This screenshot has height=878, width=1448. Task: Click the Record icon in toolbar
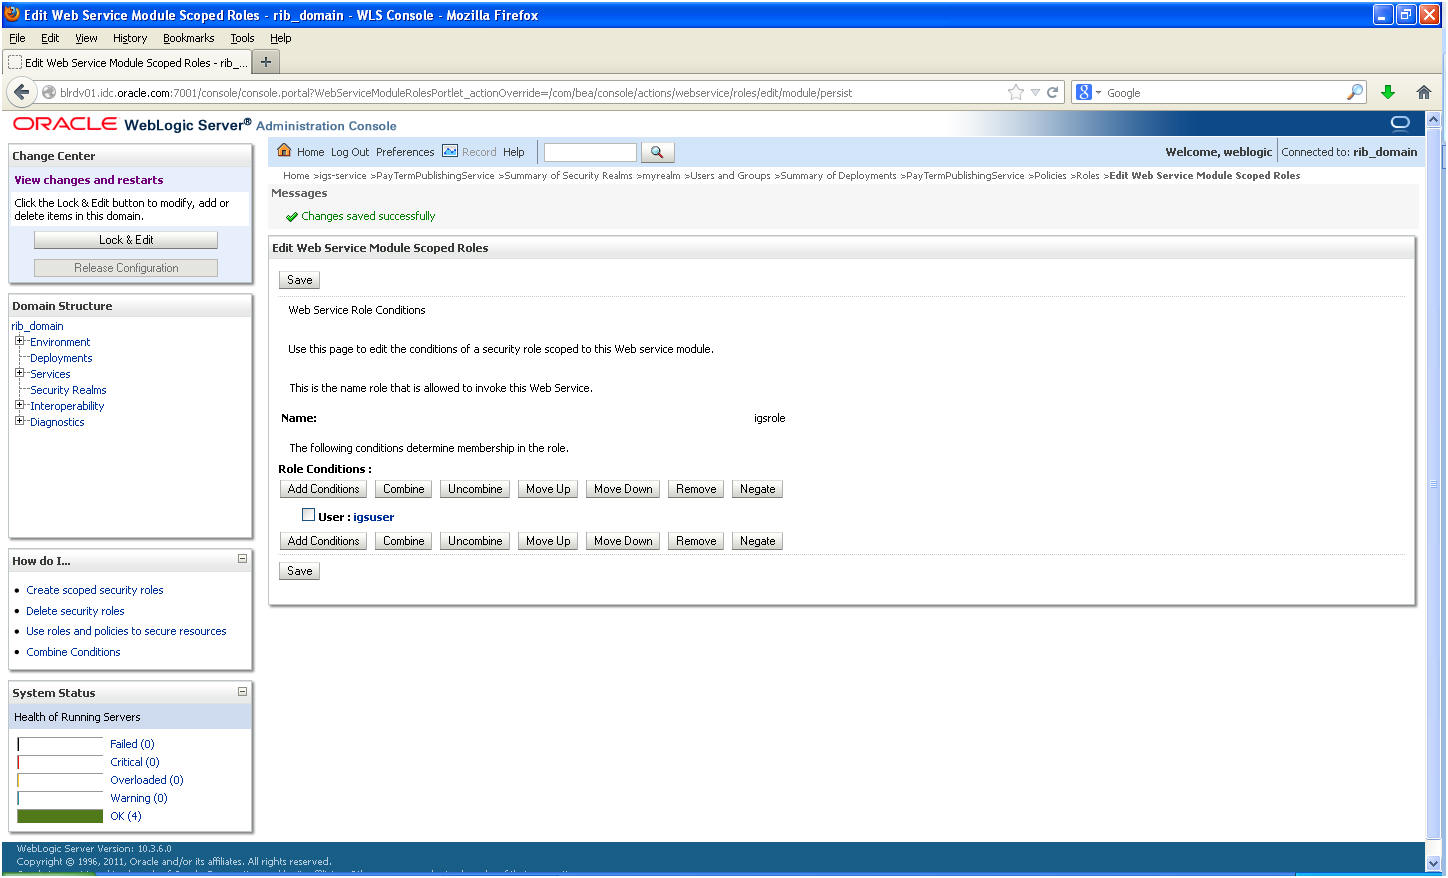450,151
